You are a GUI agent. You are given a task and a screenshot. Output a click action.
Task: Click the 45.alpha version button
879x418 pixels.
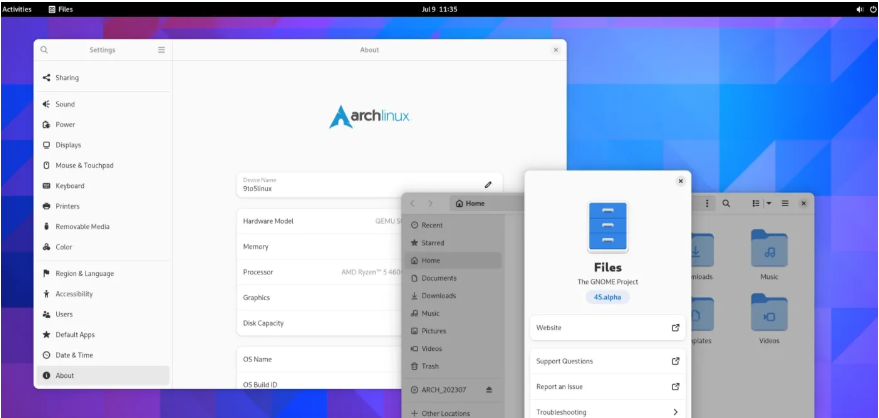(608, 298)
